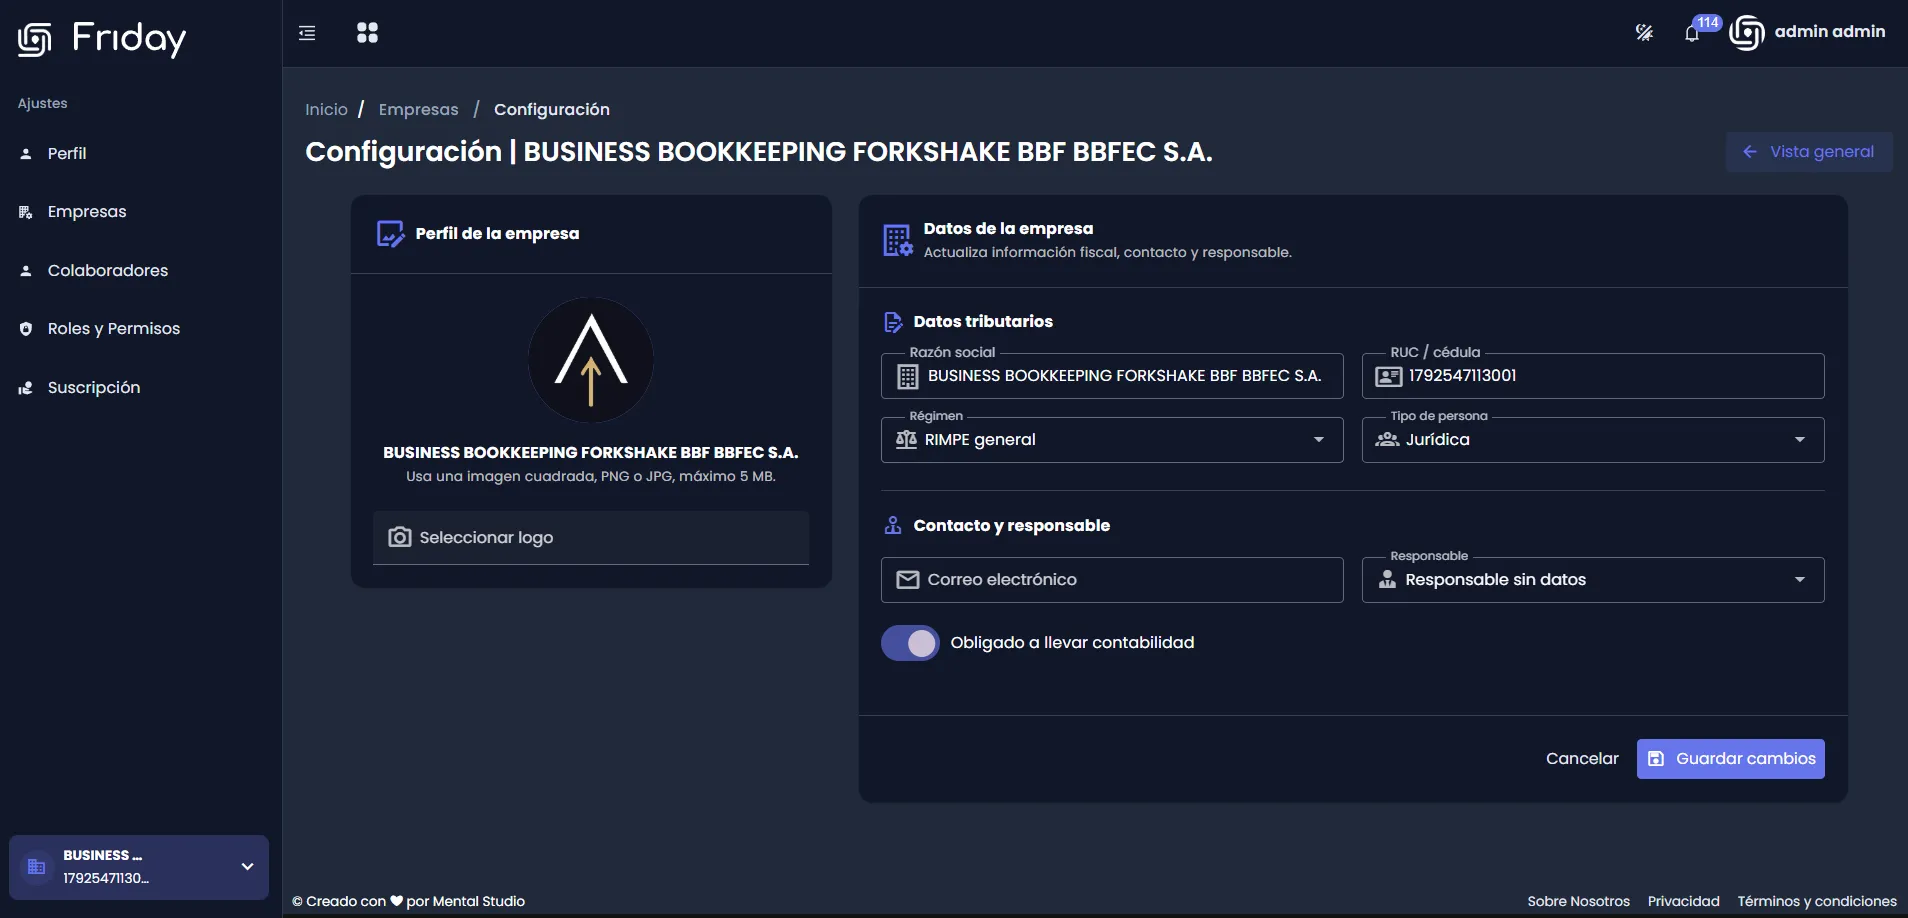
Task: Open Colaboradores in the sidebar
Action: [x=107, y=271]
